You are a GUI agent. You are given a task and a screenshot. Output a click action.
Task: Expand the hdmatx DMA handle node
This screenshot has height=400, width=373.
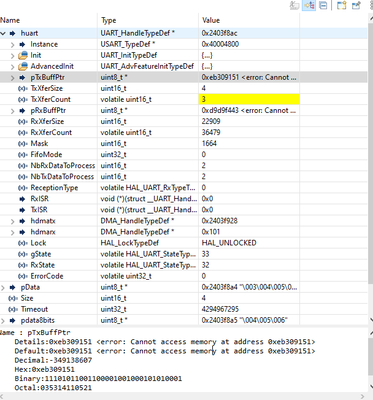pyautogui.click(x=13, y=221)
